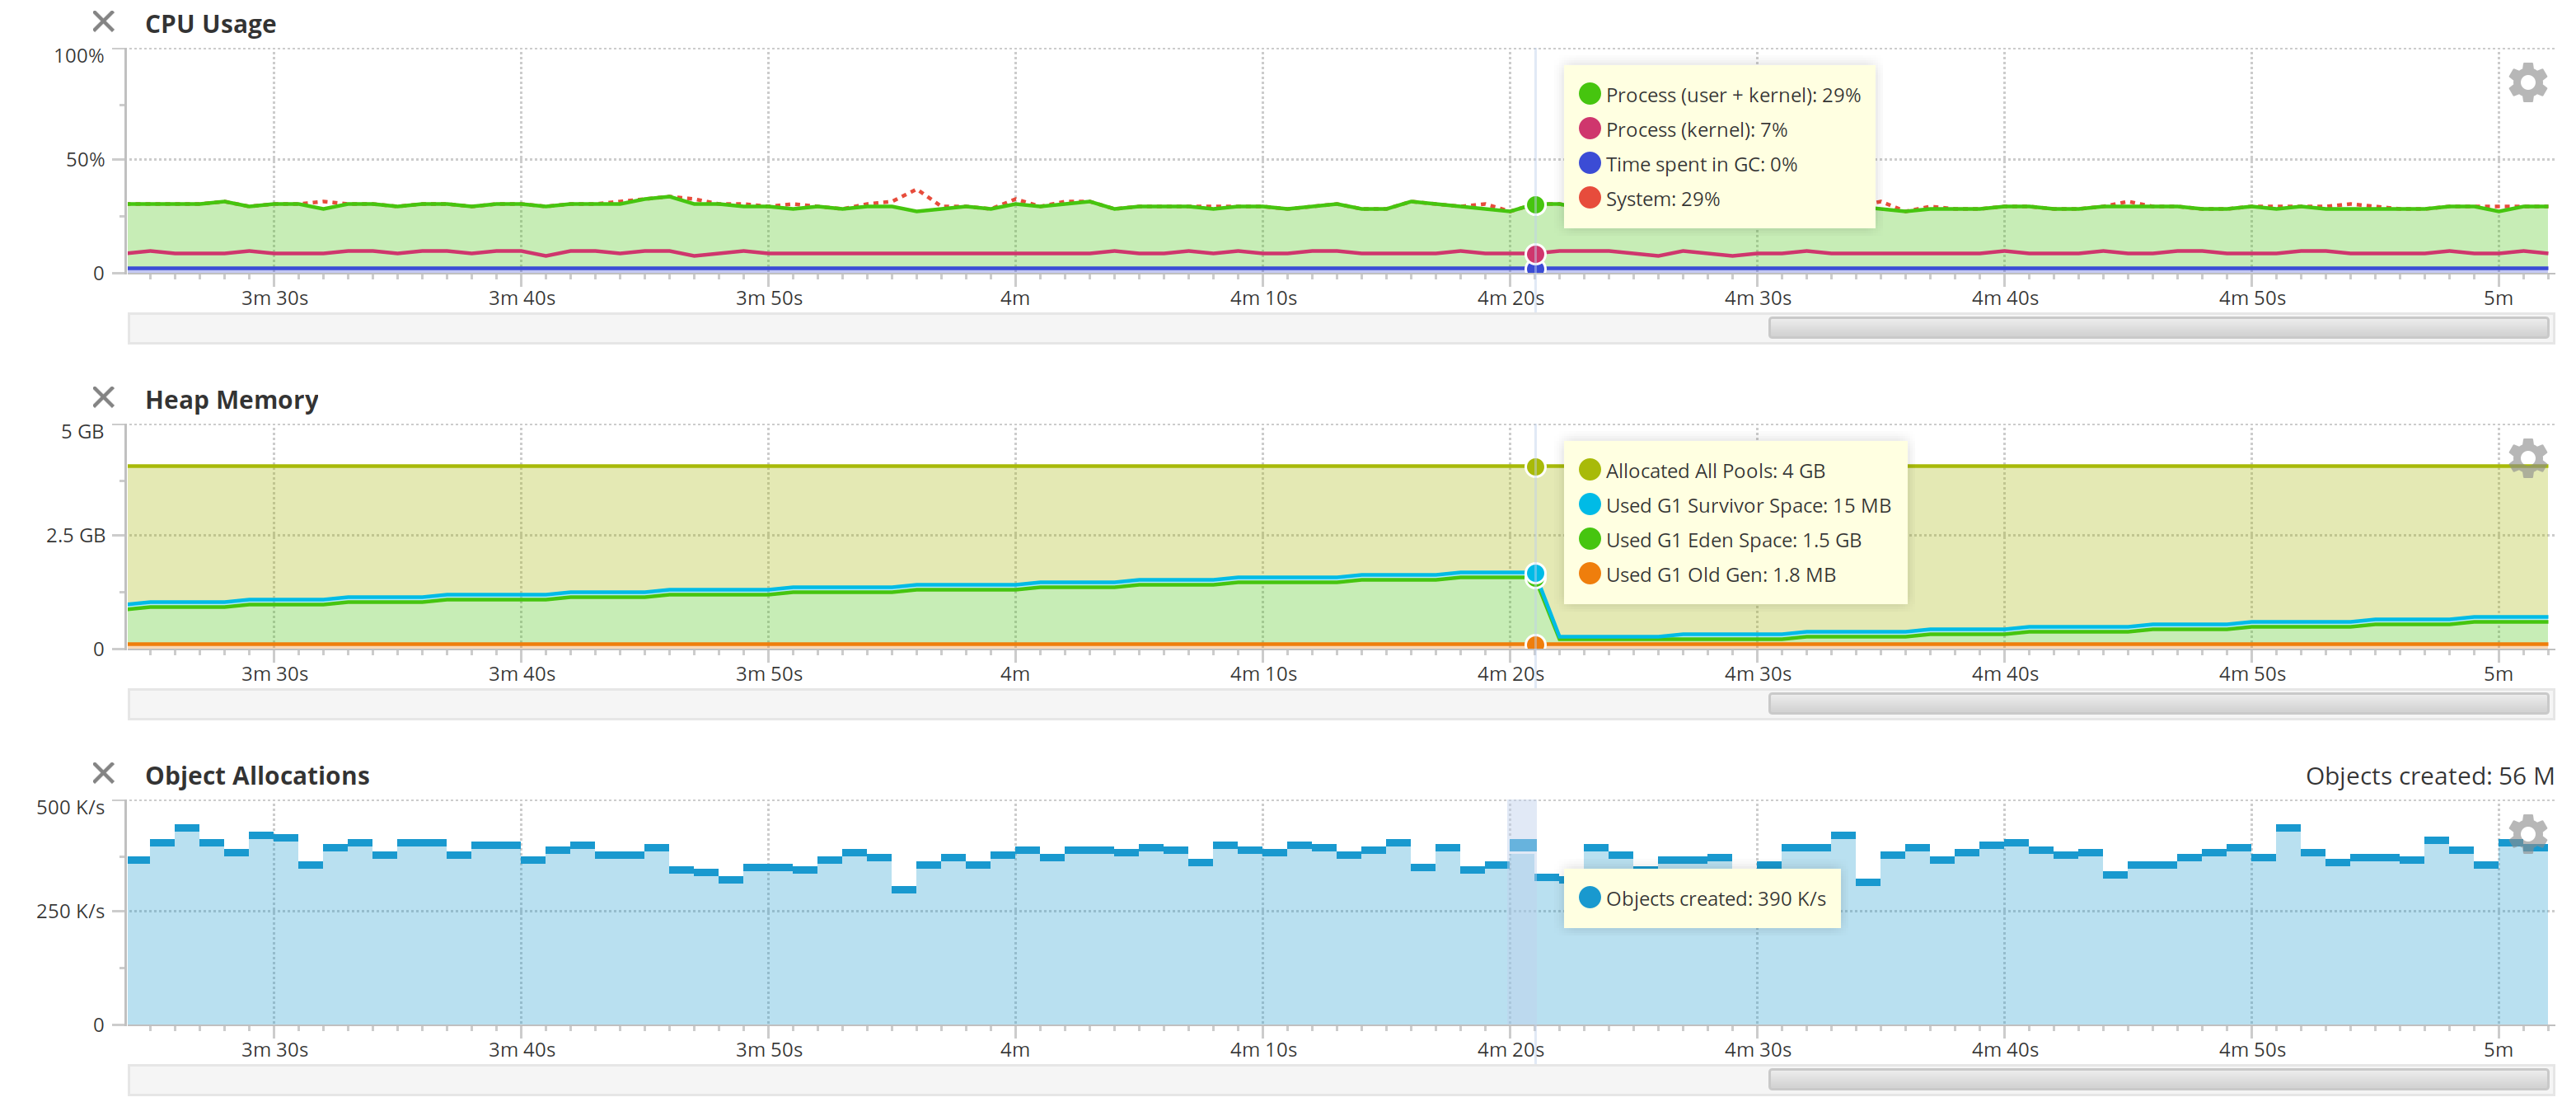Click '250 K/s' label on Object Allocations axis
The height and width of the screenshot is (1116, 2576).
pos(70,911)
